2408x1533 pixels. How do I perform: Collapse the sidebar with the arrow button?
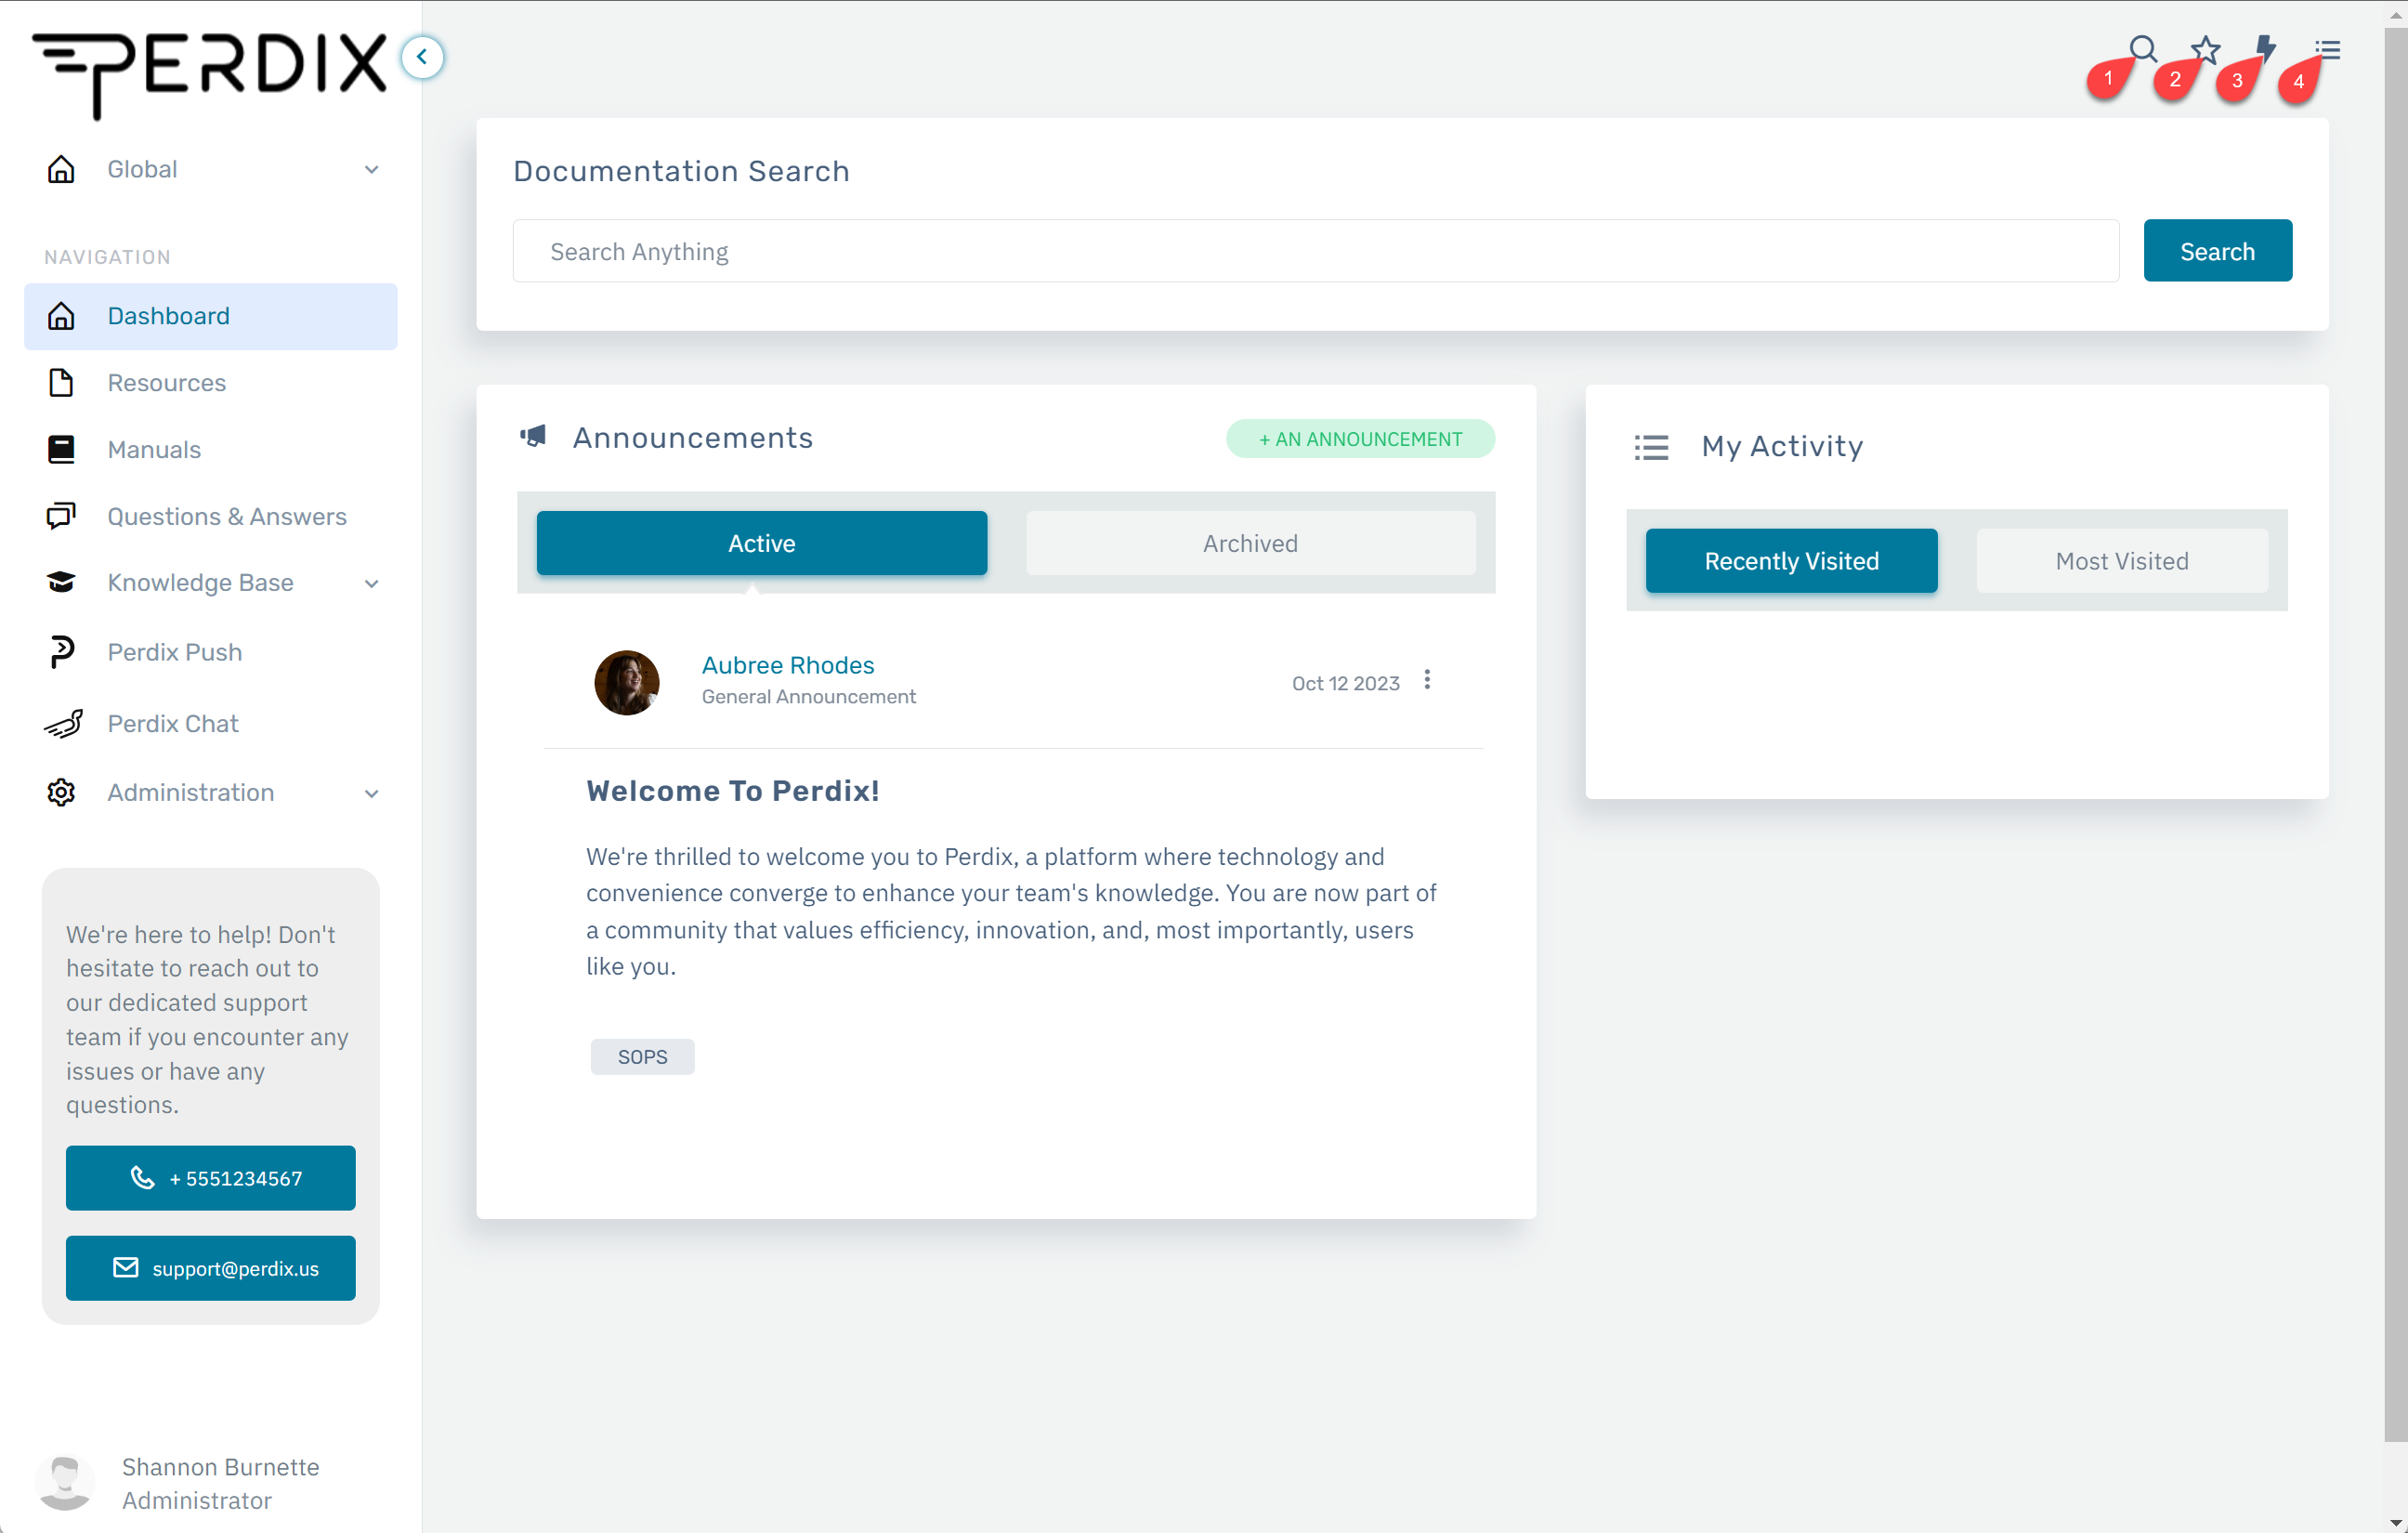(422, 57)
